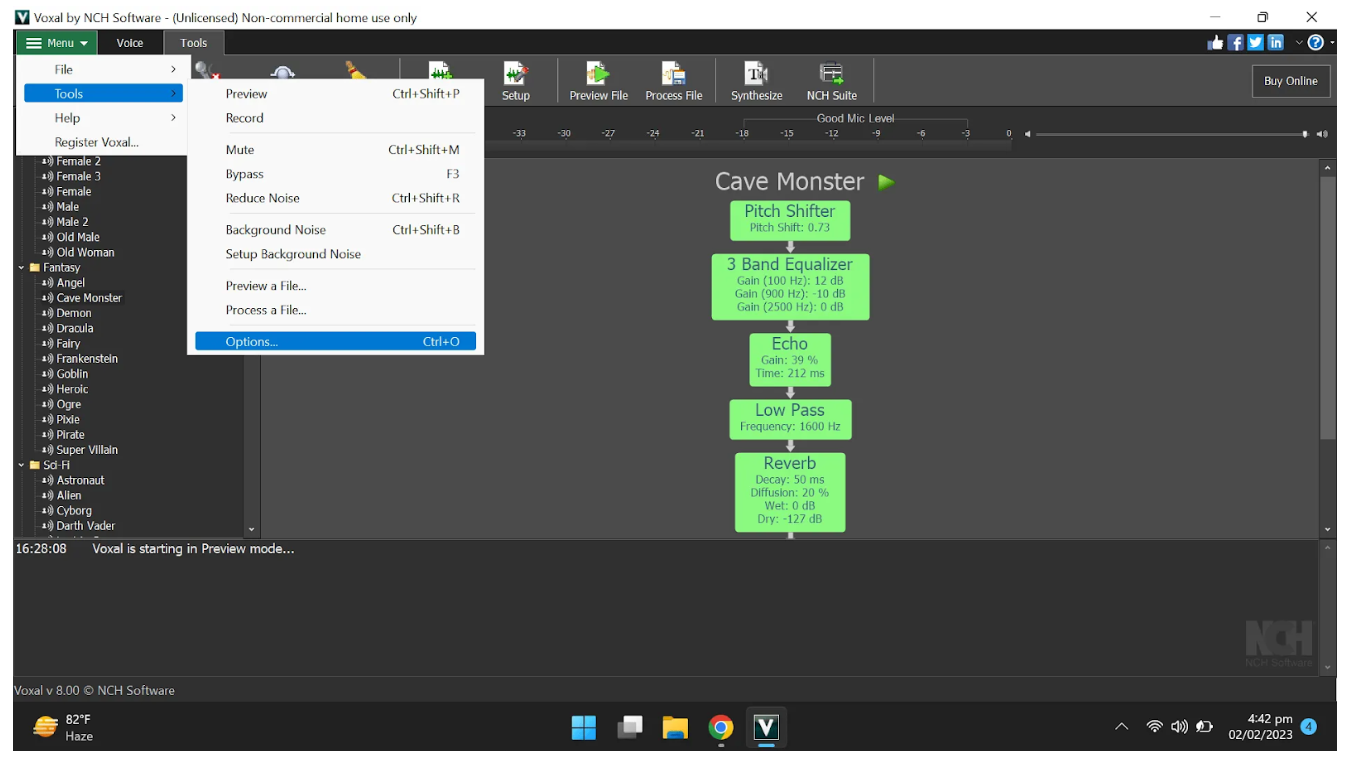Click the Buy Online button
The width and height of the screenshot is (1356, 772).
(x=1290, y=81)
